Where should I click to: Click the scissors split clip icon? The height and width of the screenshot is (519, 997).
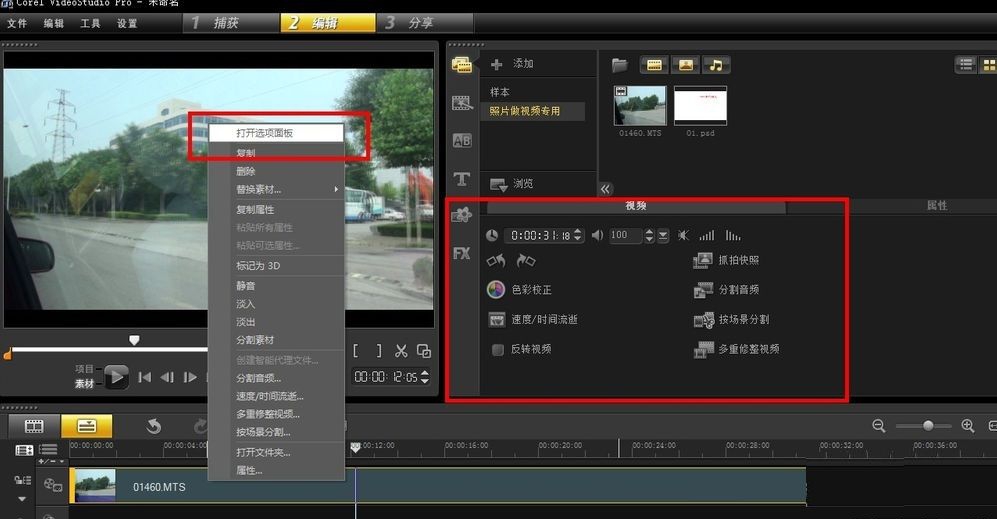point(400,351)
